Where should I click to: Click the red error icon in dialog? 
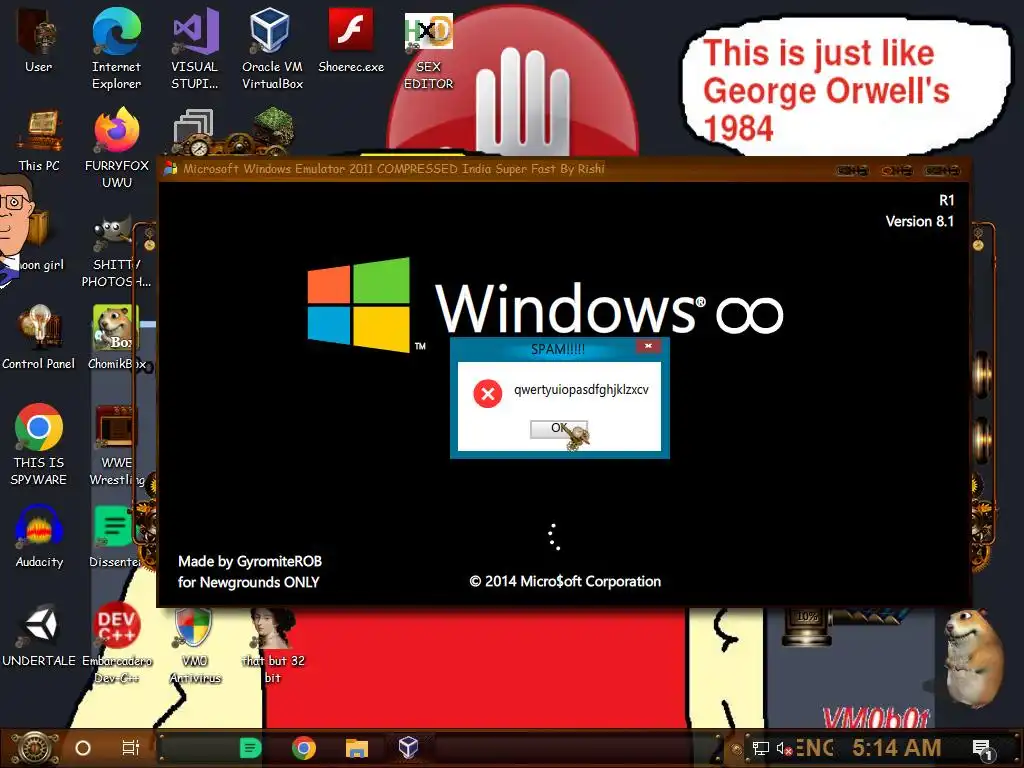coord(487,393)
